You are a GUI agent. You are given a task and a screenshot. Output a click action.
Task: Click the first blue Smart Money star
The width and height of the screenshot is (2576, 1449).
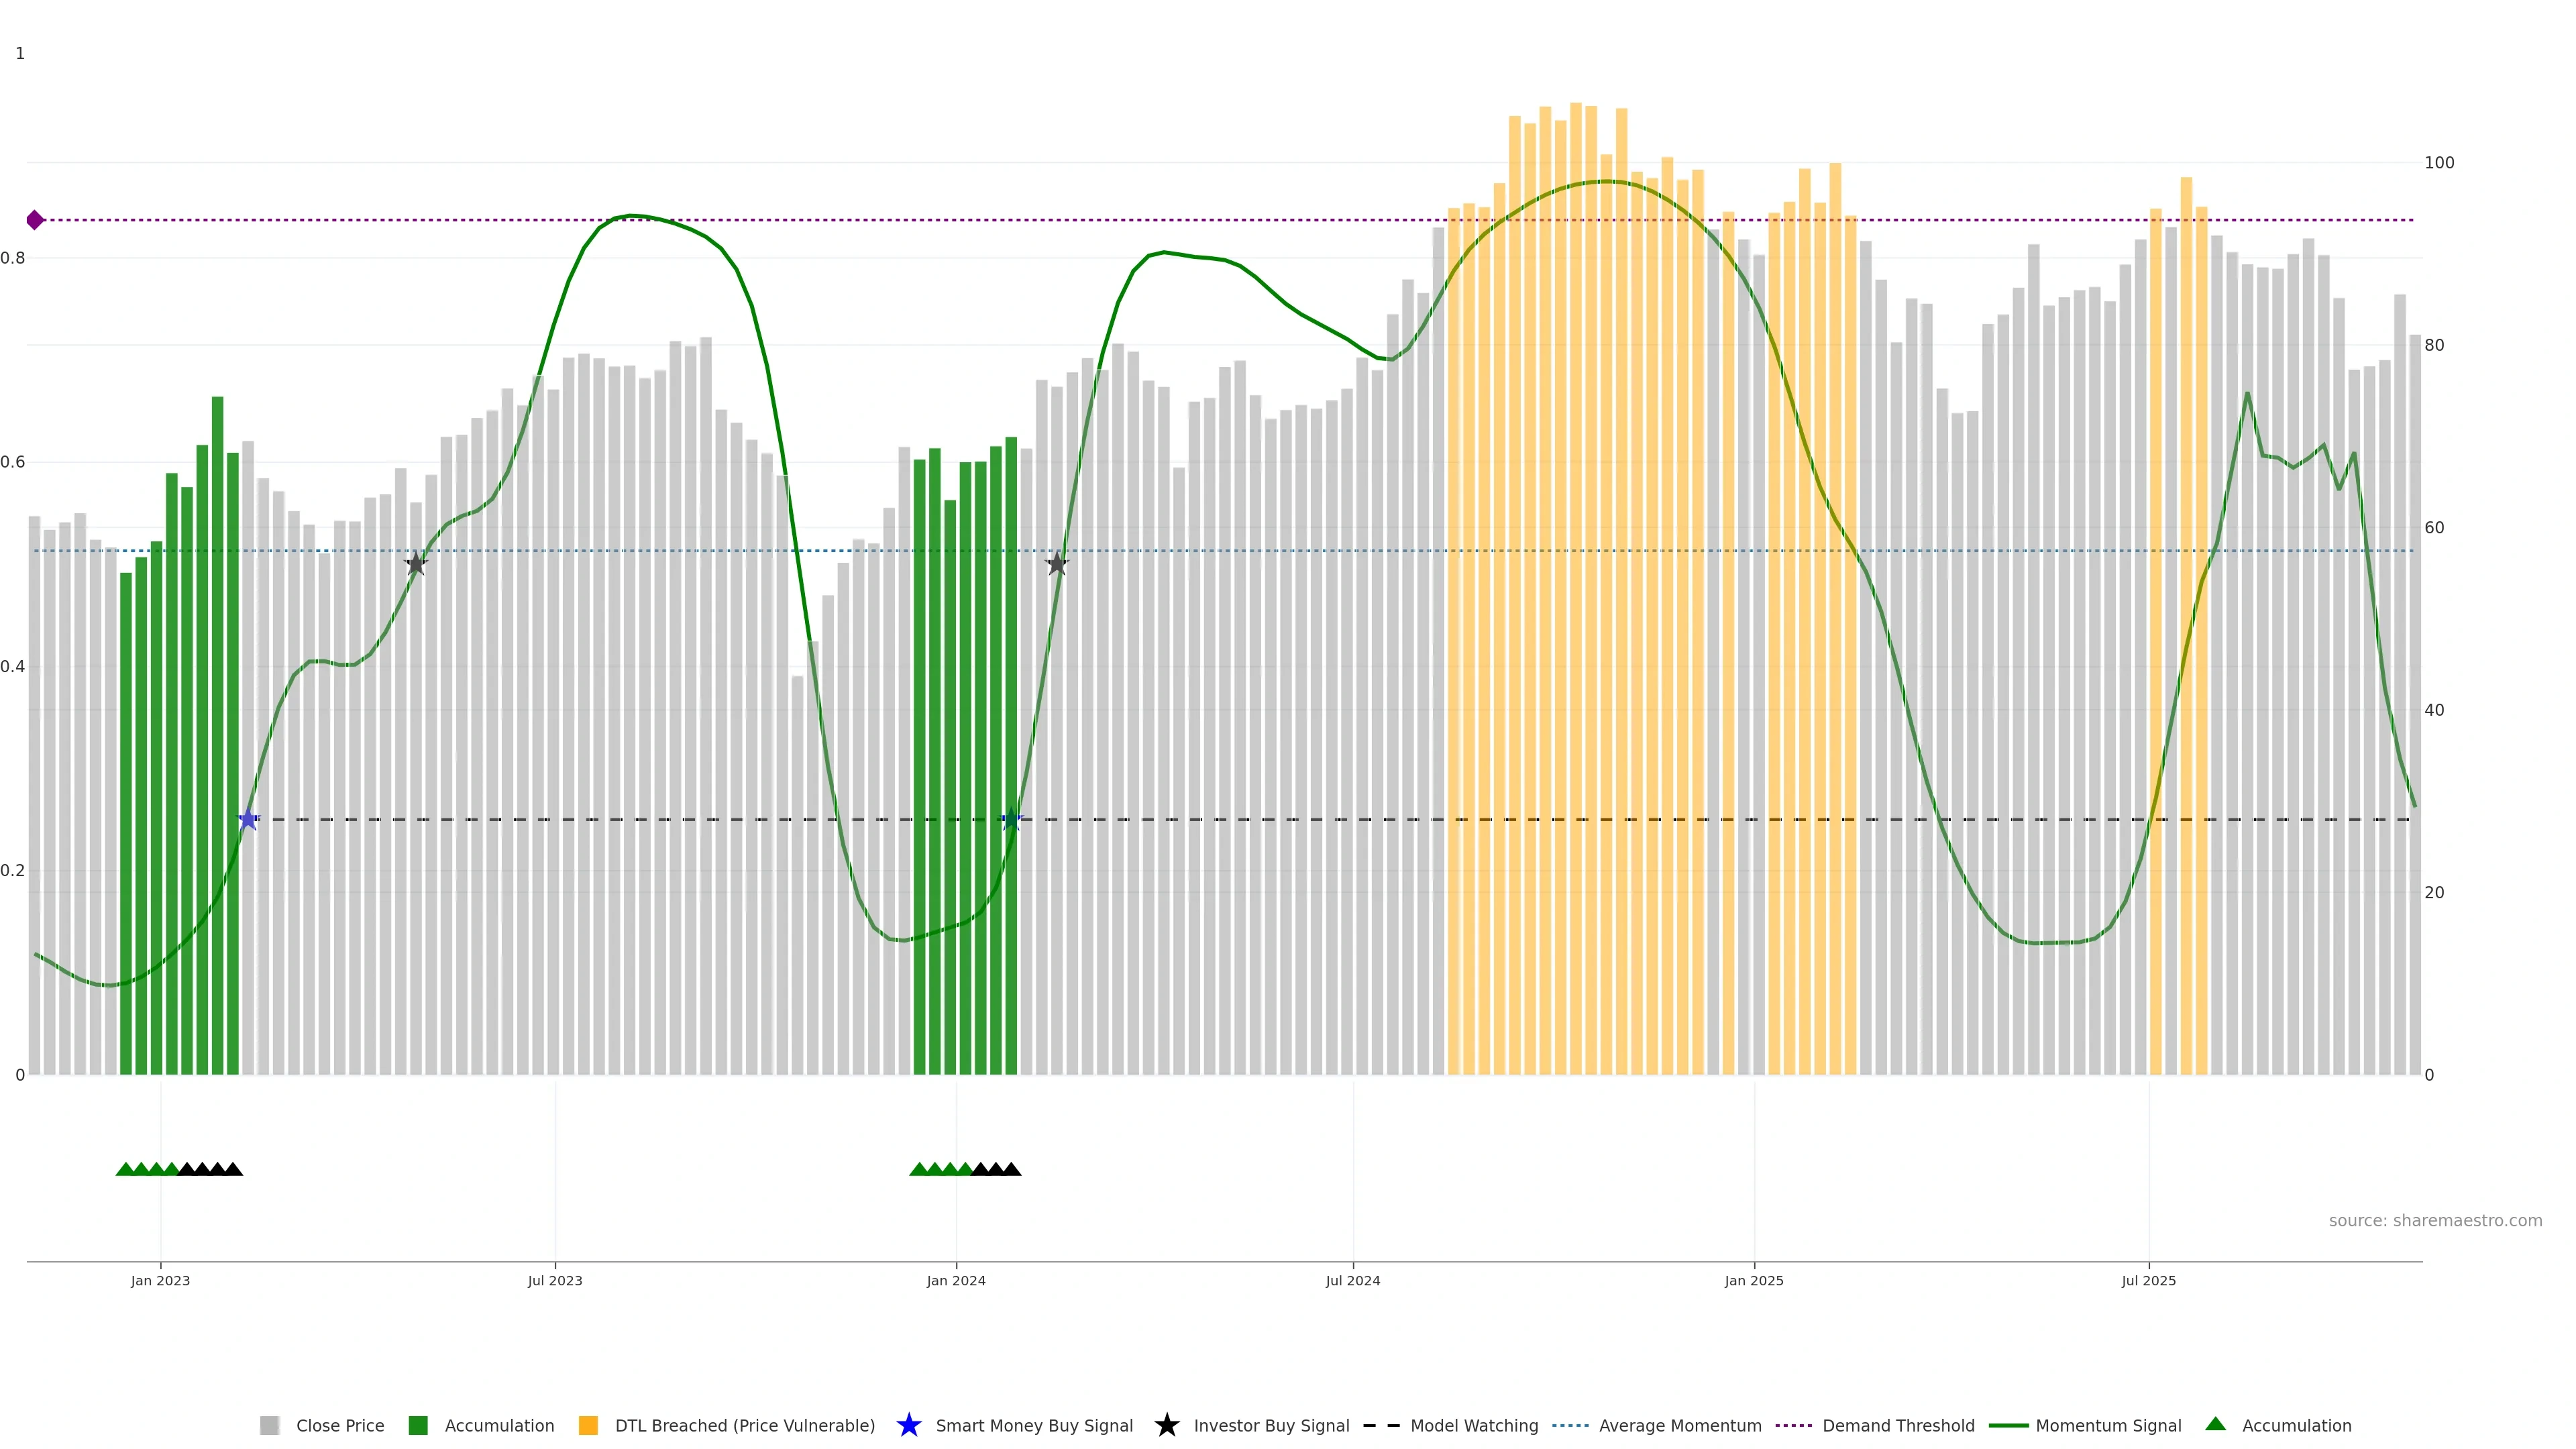248,820
